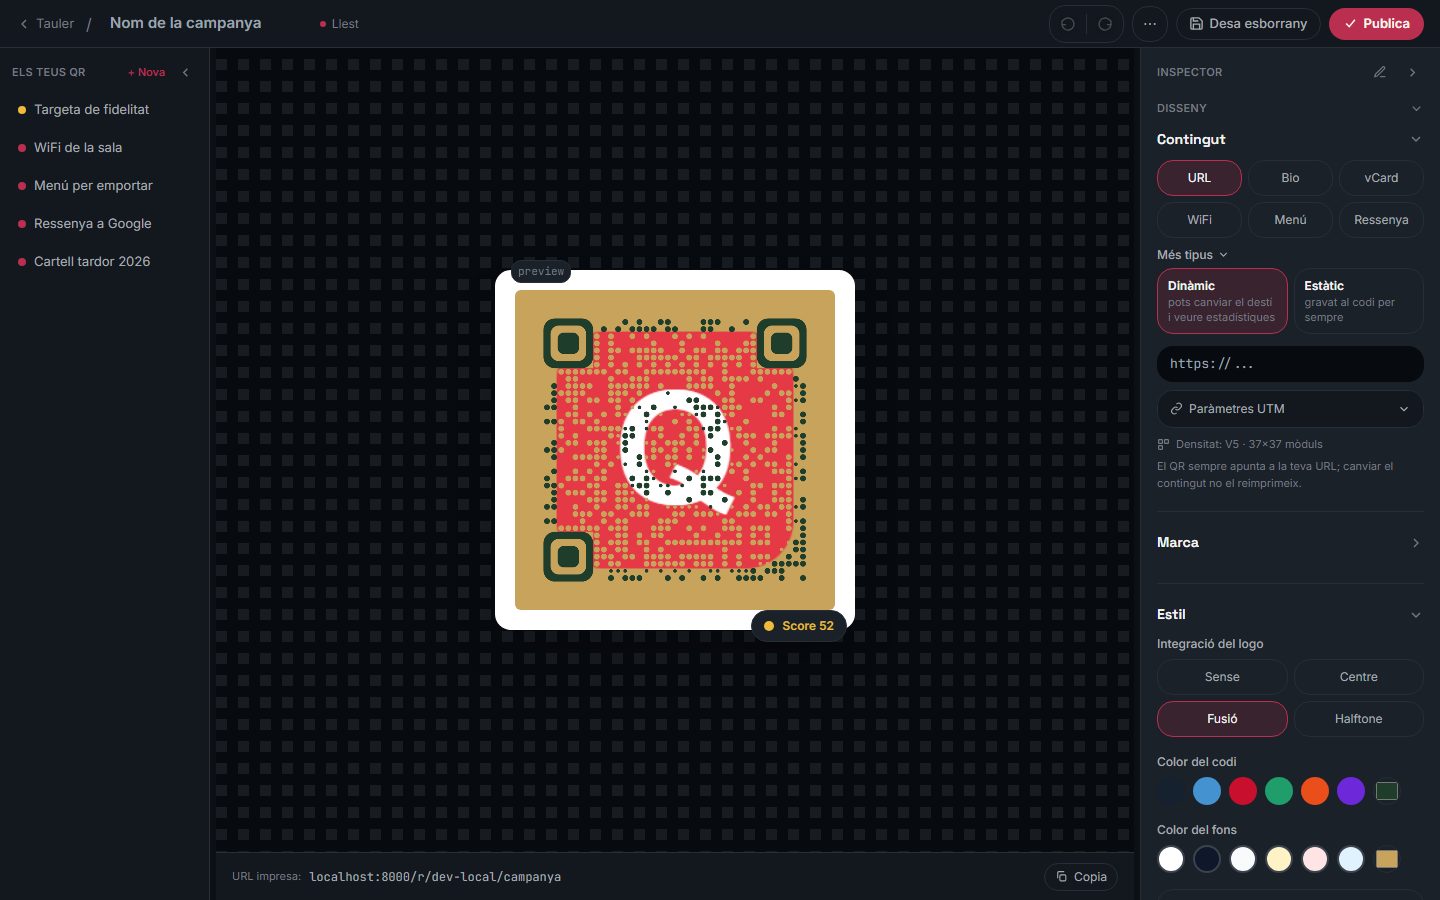Set logo integration to Halftone
The width and height of the screenshot is (1440, 900).
click(1358, 719)
